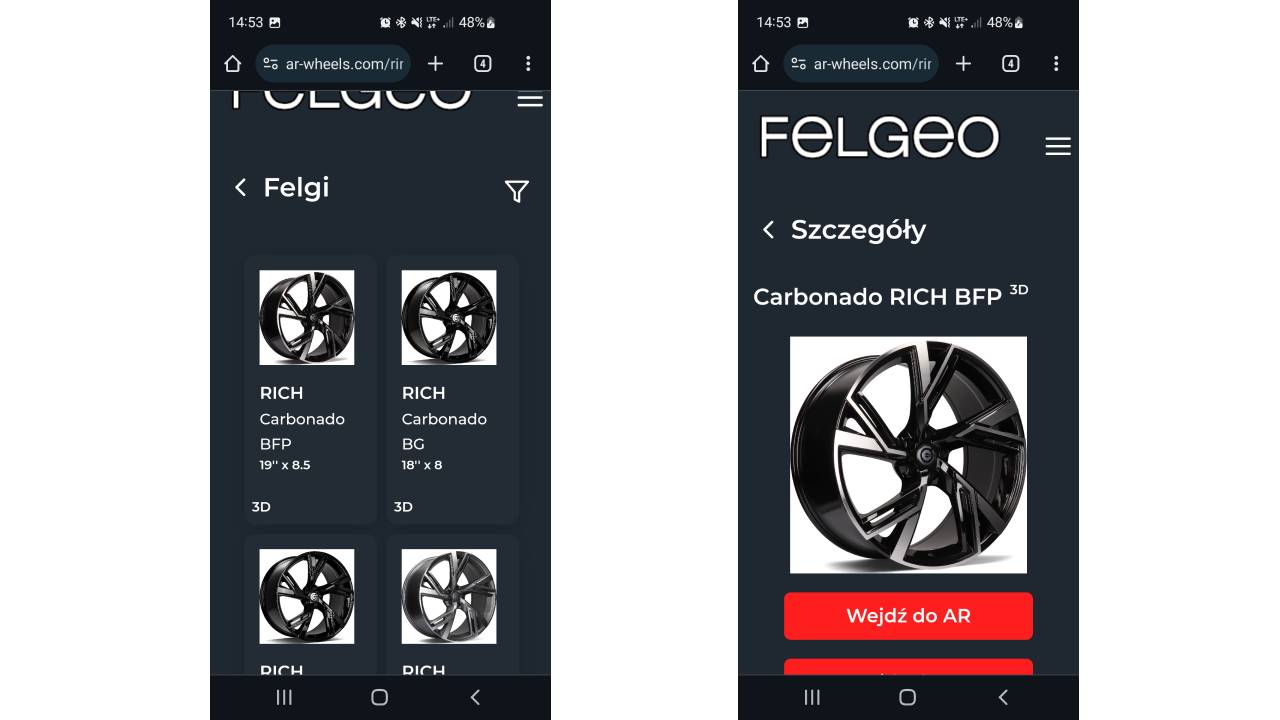This screenshot has width=1280, height=720.
Task: Add a new tab on the right phone's browser
Action: pyautogui.click(x=963, y=64)
